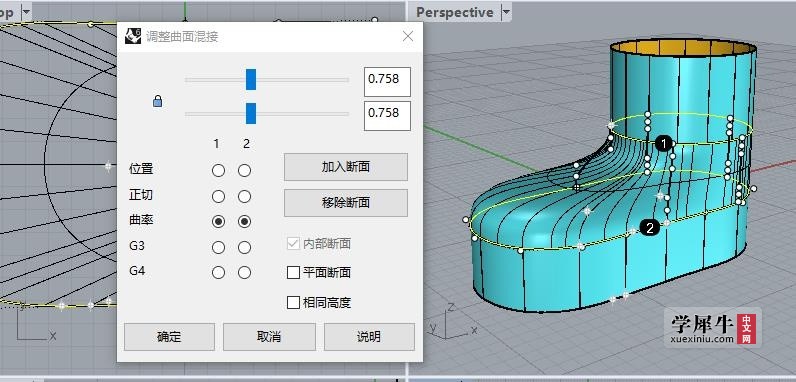Select G4 radio for edge 1
This screenshot has height=382, width=796.
(218, 273)
